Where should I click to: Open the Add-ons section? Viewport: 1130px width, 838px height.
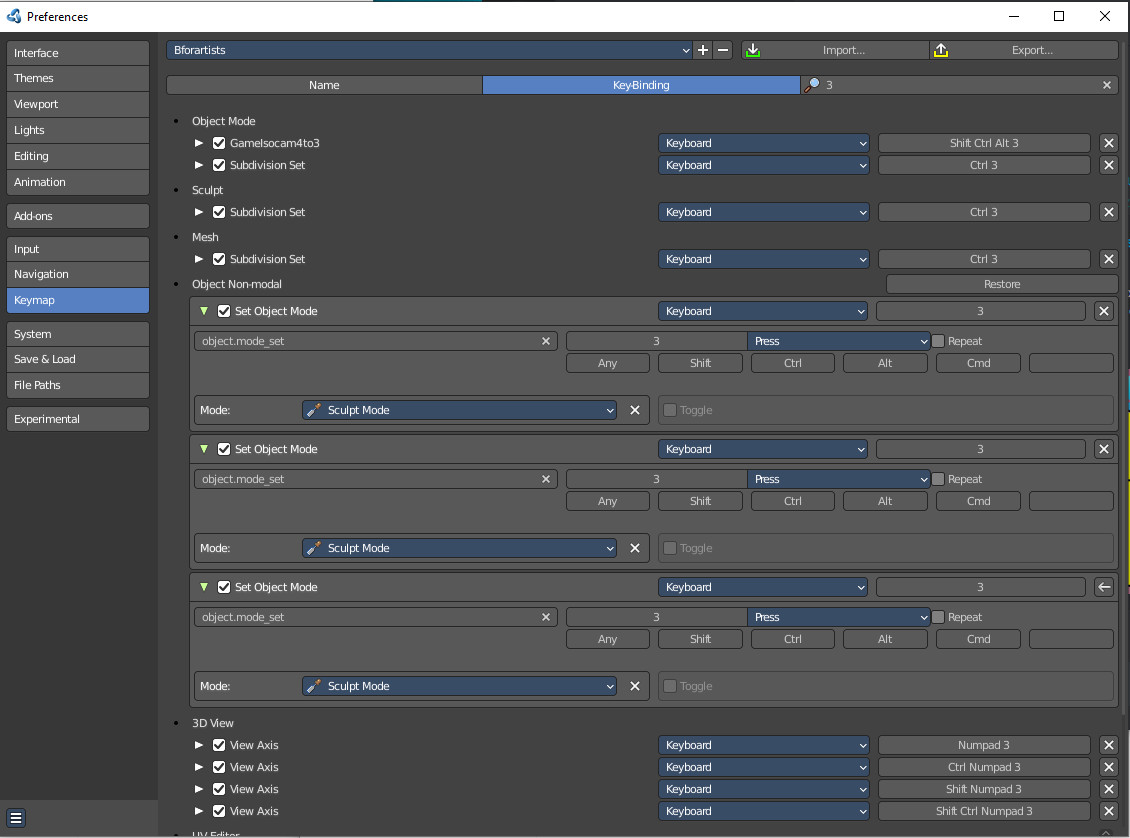pos(78,215)
